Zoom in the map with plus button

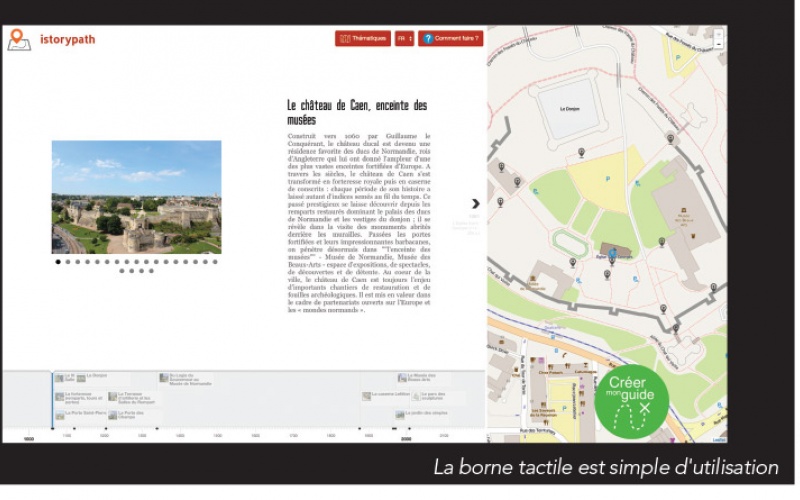718,34
